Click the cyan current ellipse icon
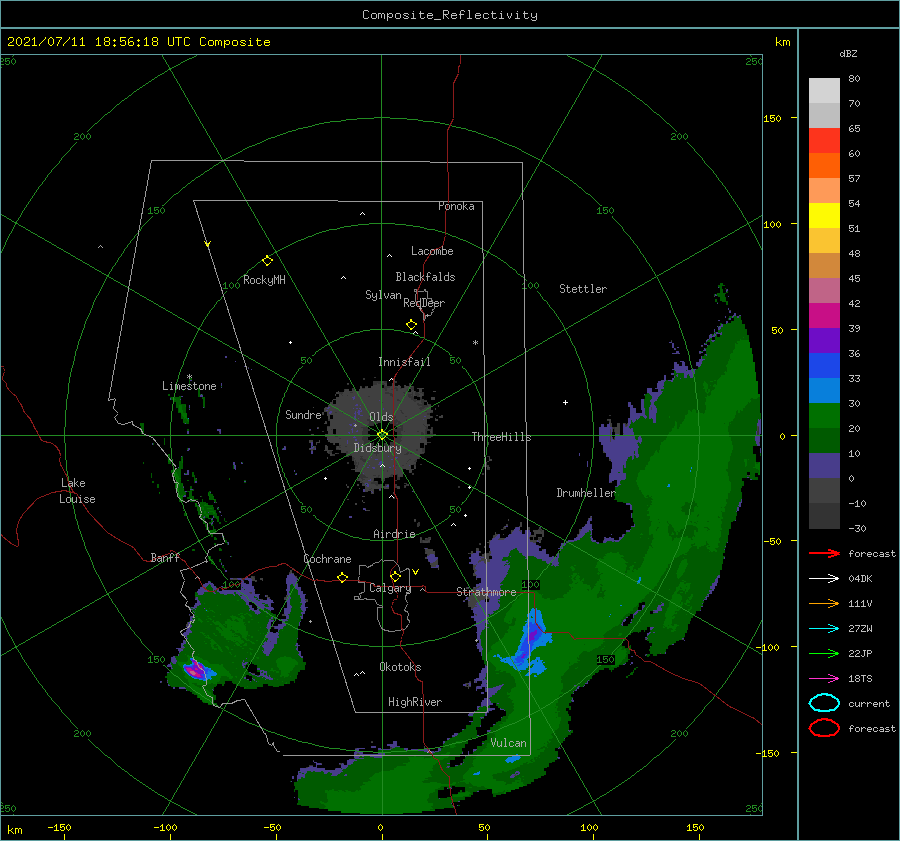Viewport: 900px width, 841px height. pos(824,703)
